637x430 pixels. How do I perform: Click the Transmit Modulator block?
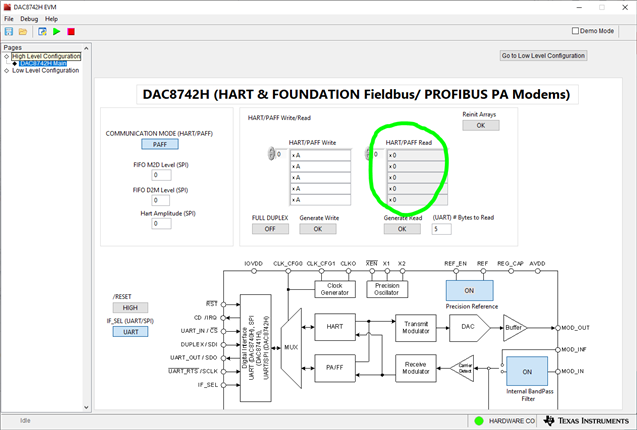(x=416, y=328)
